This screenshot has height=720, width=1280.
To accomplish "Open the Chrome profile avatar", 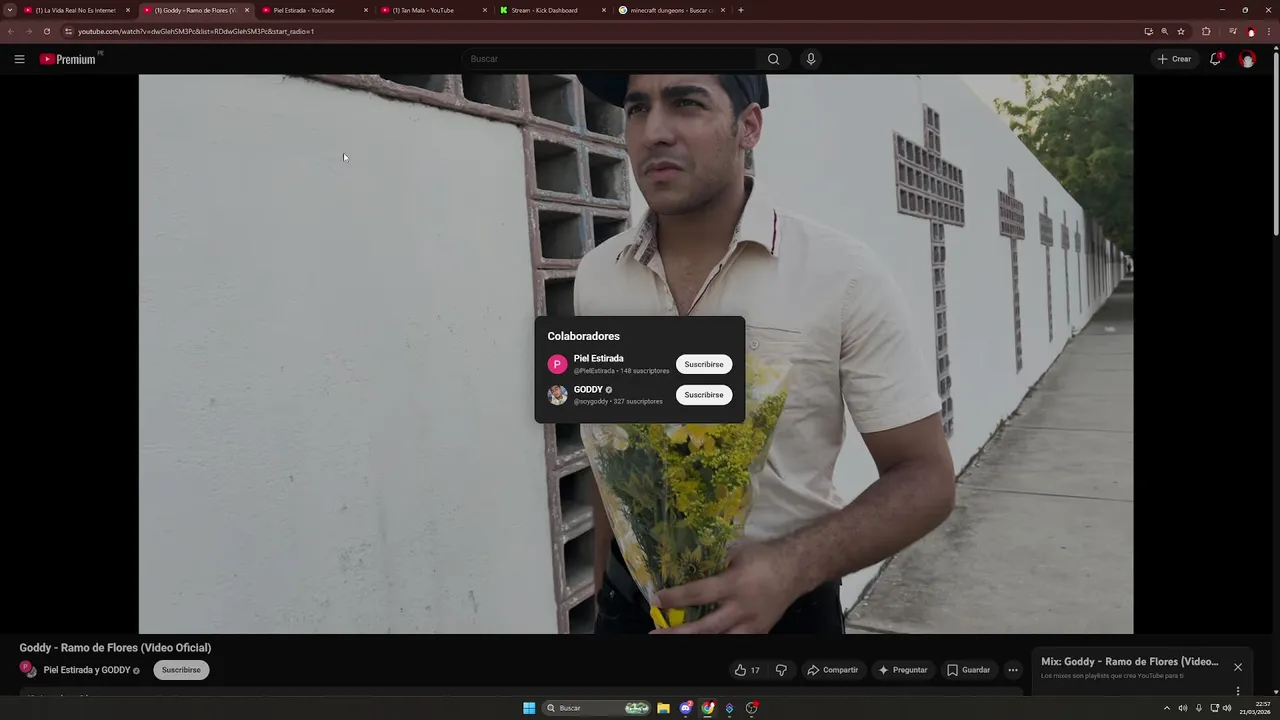I will coord(1251,31).
